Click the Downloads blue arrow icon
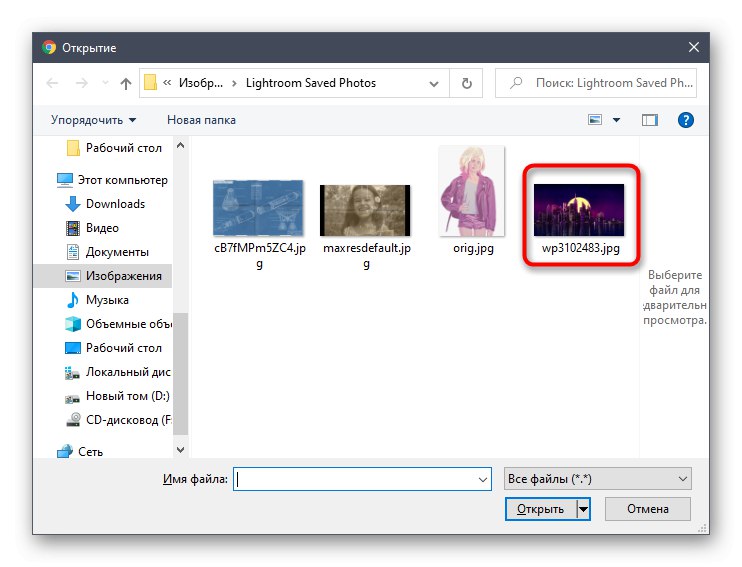This screenshot has height=567, width=742. pos(72,204)
